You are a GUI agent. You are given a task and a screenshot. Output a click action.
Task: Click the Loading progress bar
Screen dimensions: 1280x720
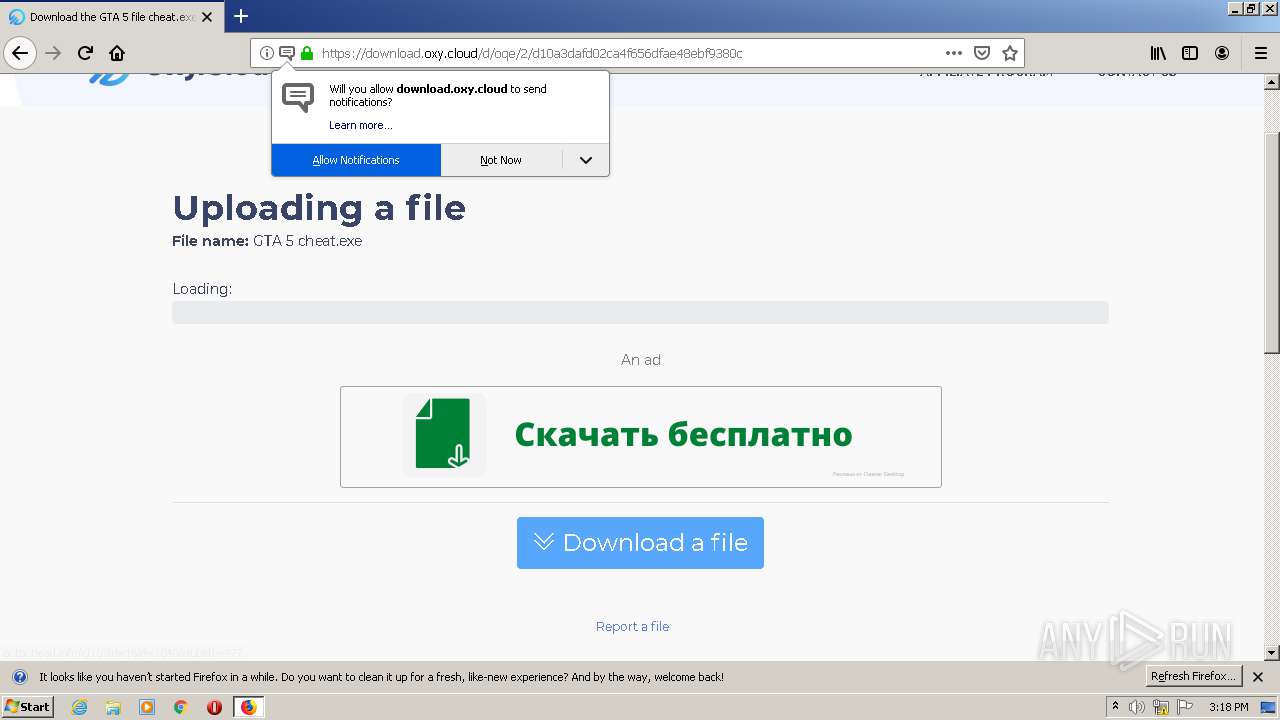point(640,312)
